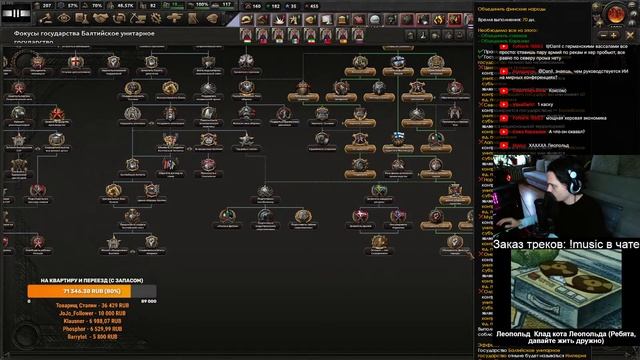Click donor Товарищ Сталин - 36 429 RUB
640x360 pixels.
coord(92,305)
